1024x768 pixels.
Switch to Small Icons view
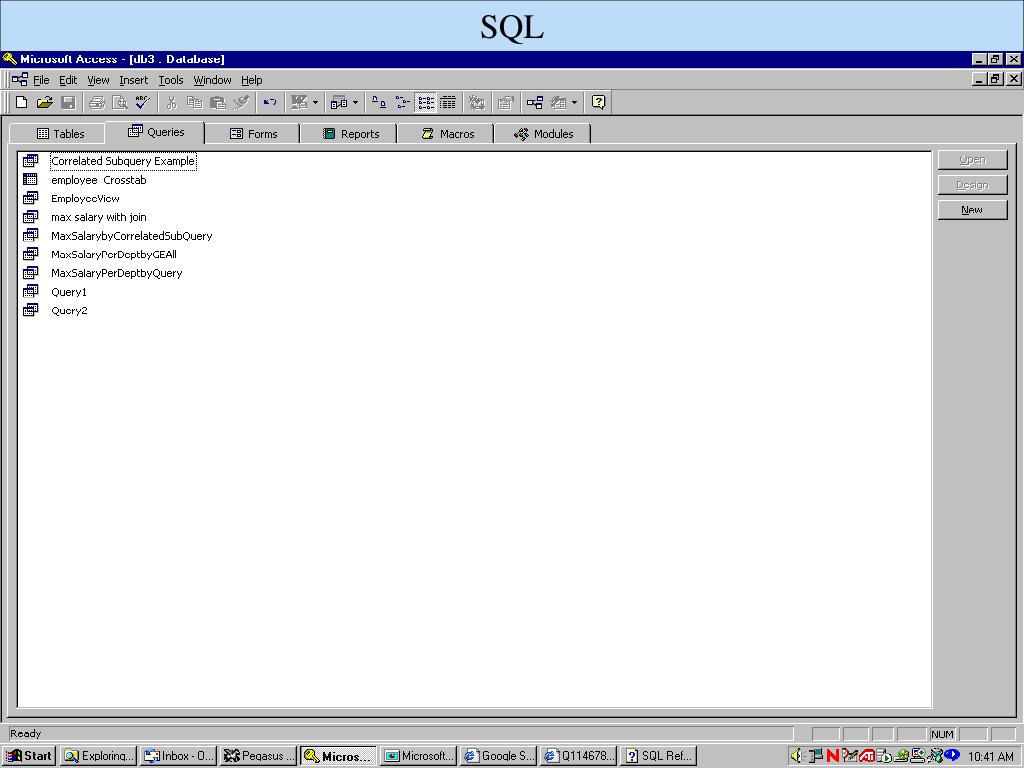402,103
